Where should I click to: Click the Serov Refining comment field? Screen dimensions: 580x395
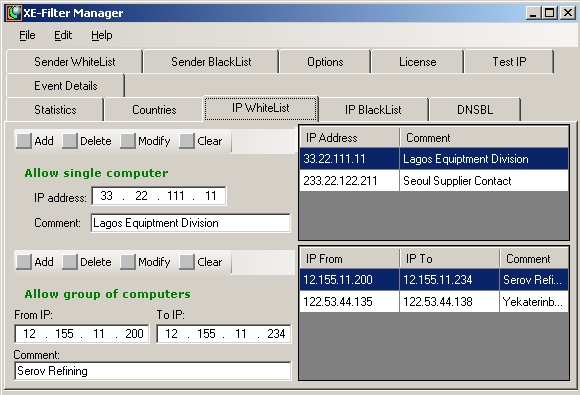pyautogui.click(x=153, y=371)
